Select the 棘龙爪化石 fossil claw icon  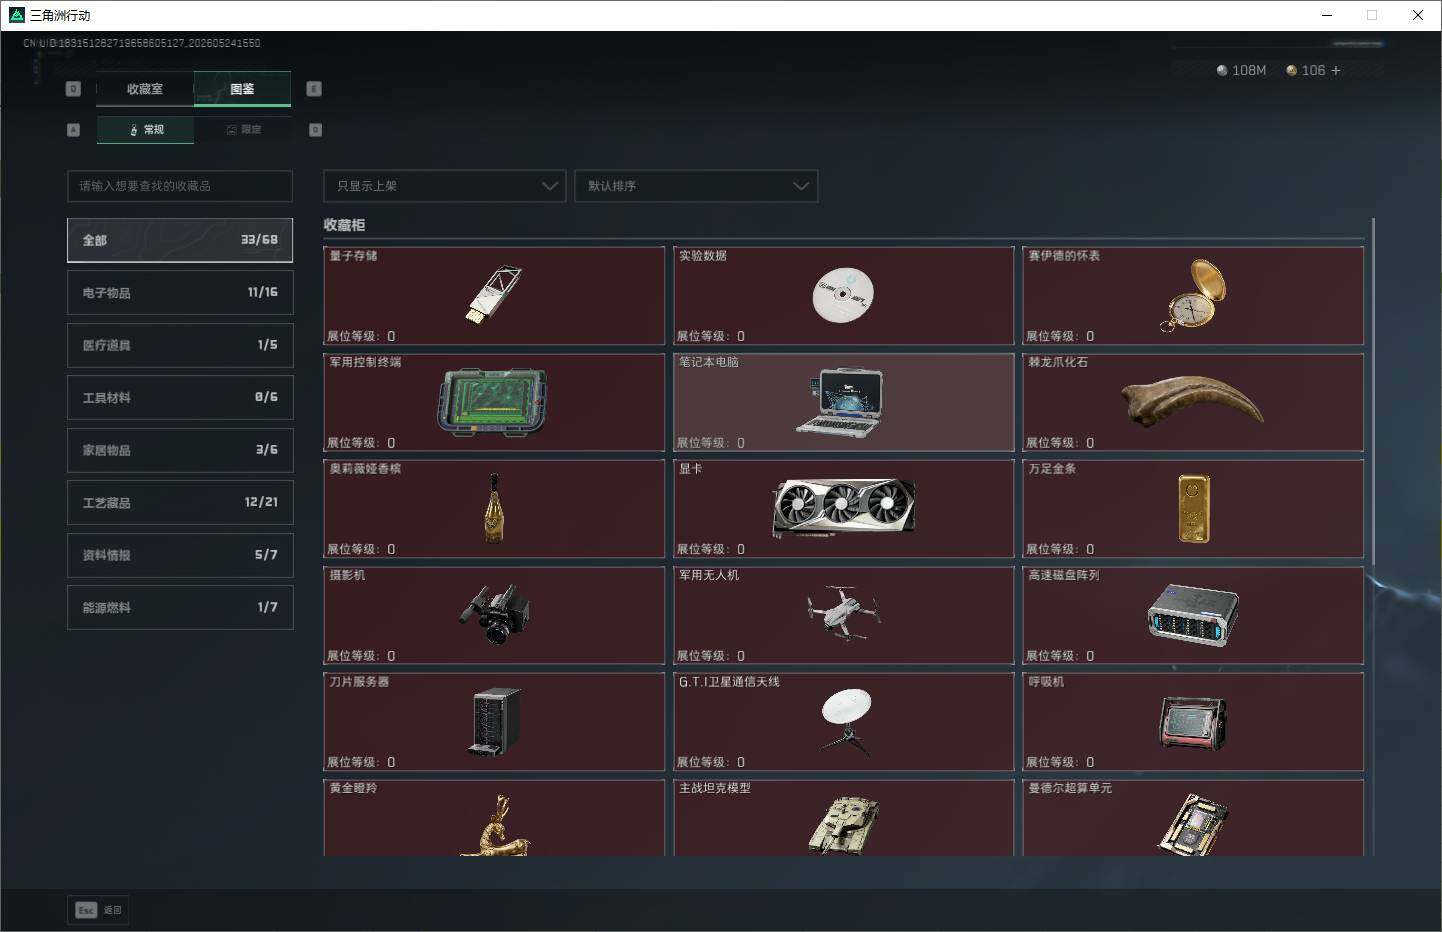pos(1192,401)
